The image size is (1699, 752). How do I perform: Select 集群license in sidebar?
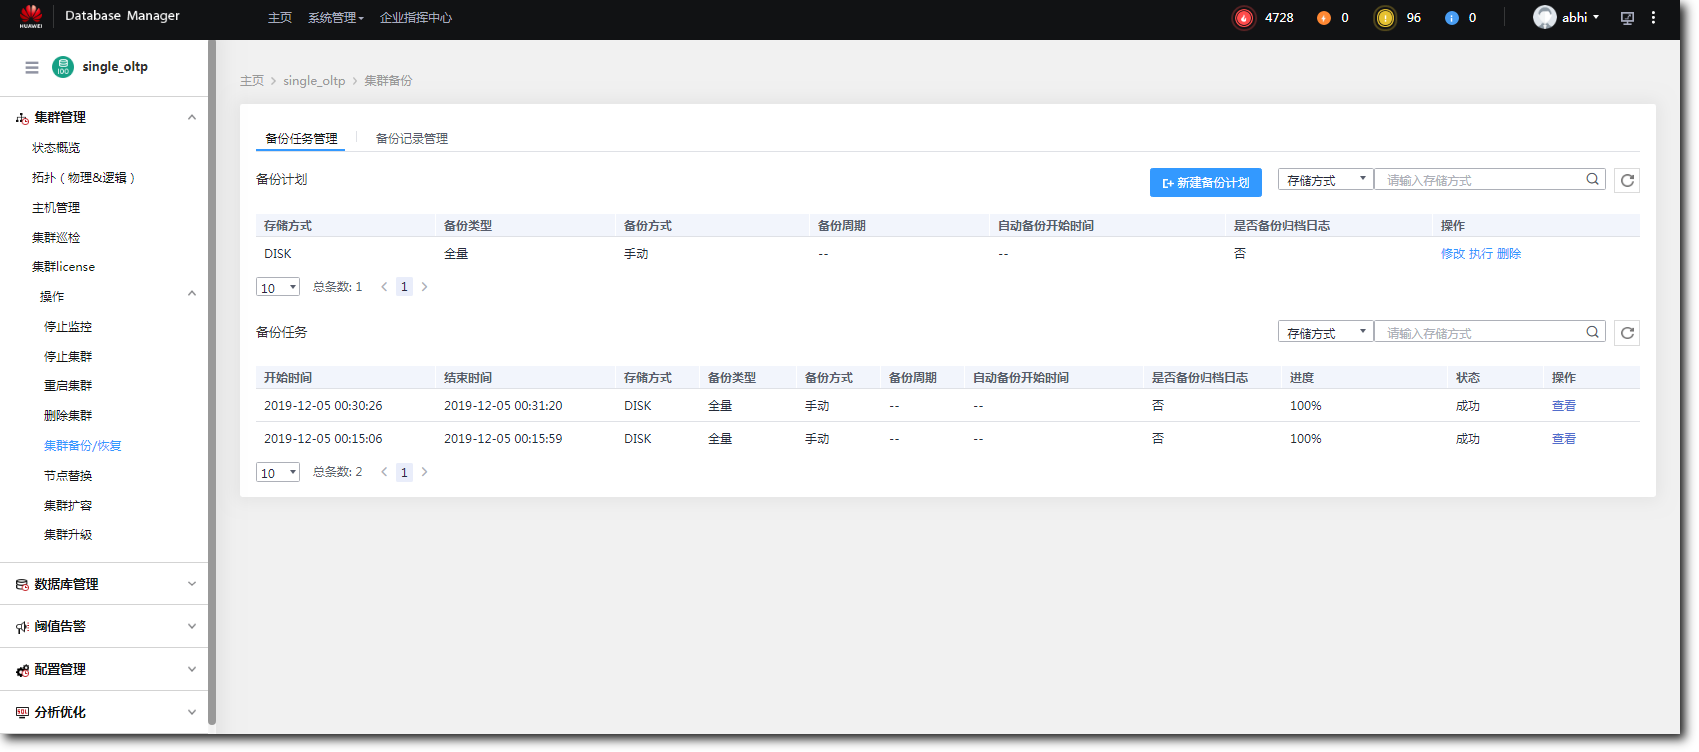point(63,267)
